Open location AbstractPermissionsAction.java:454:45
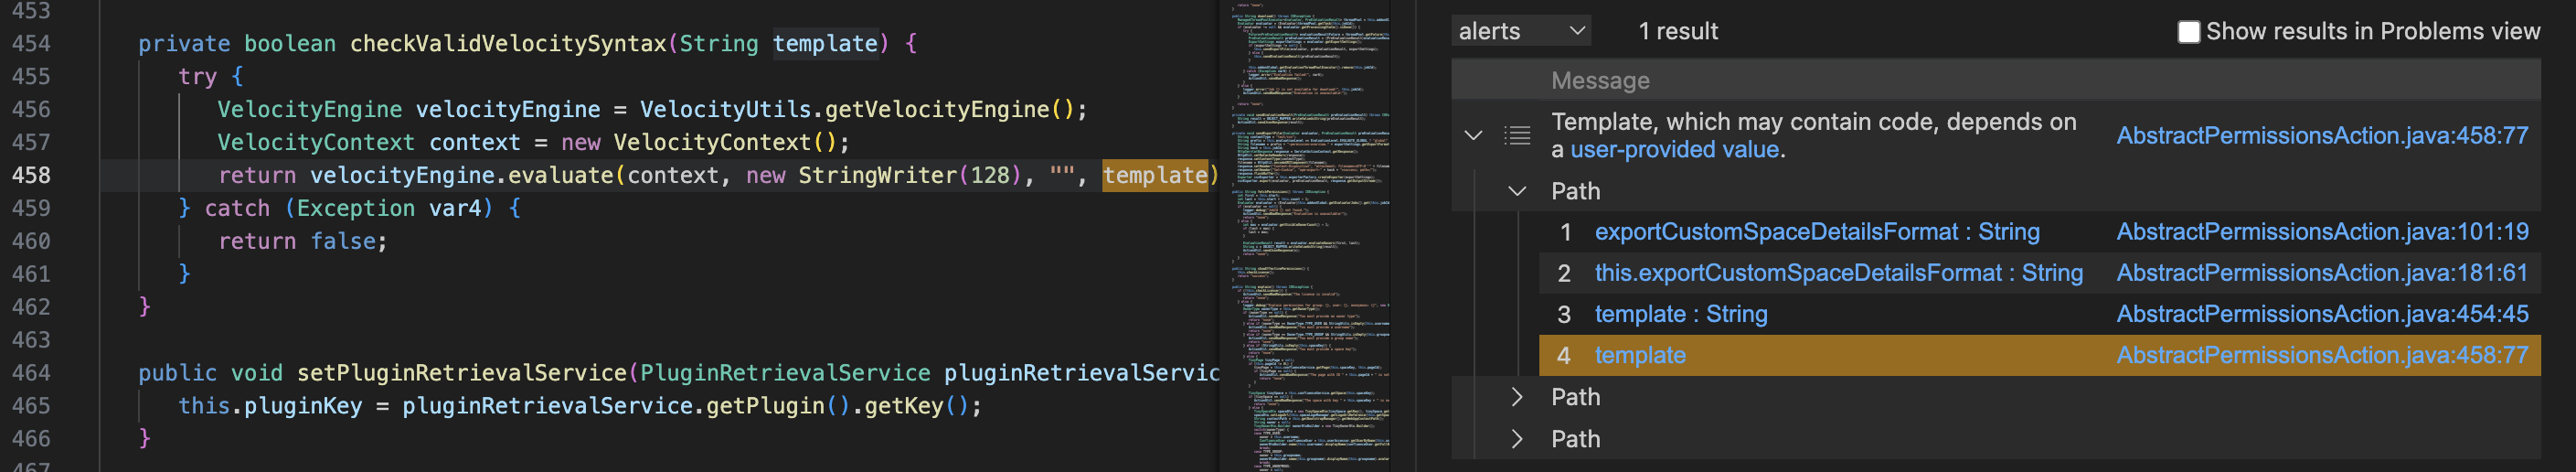The width and height of the screenshot is (2576, 472). pyautogui.click(x=2321, y=314)
